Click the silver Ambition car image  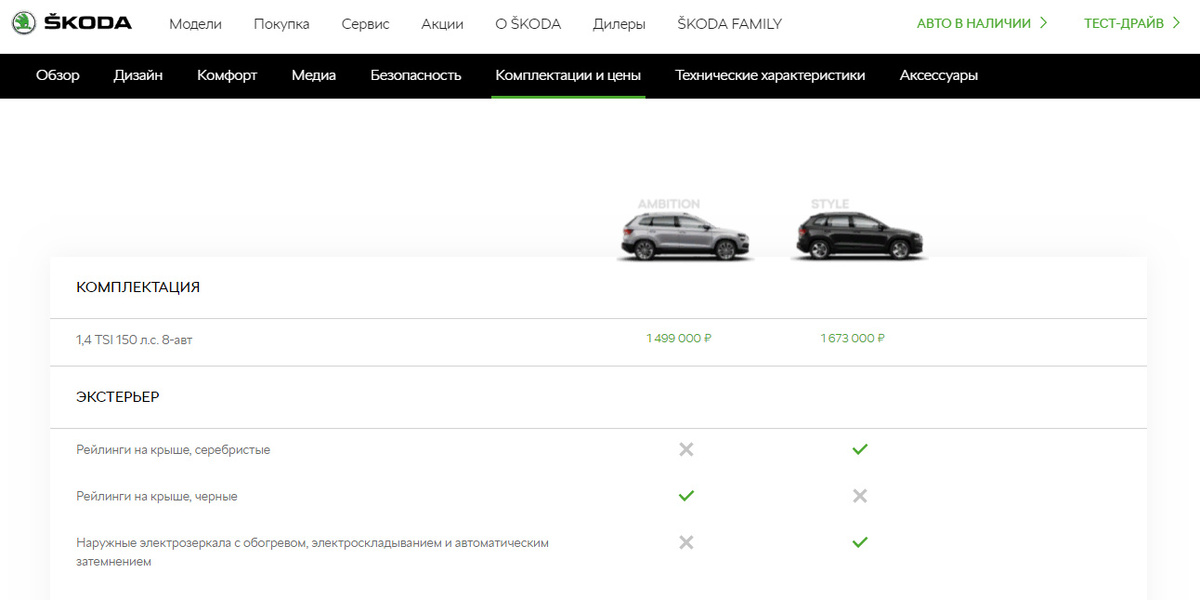(685, 237)
